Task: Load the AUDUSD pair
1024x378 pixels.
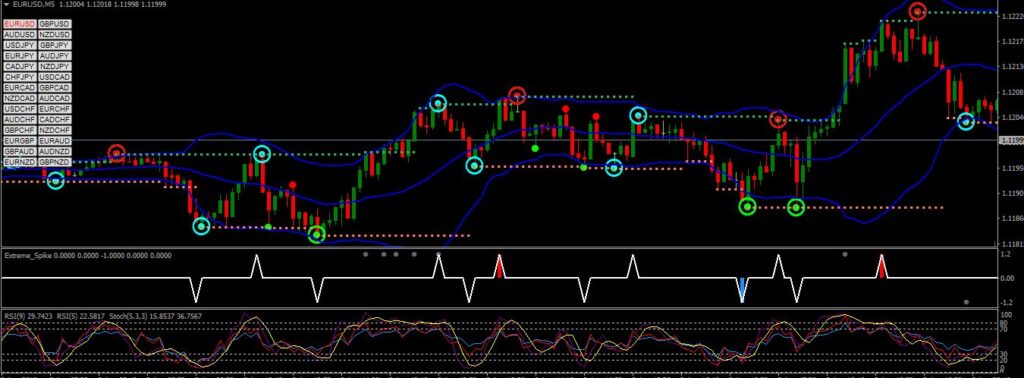Action: pyautogui.click(x=20, y=35)
